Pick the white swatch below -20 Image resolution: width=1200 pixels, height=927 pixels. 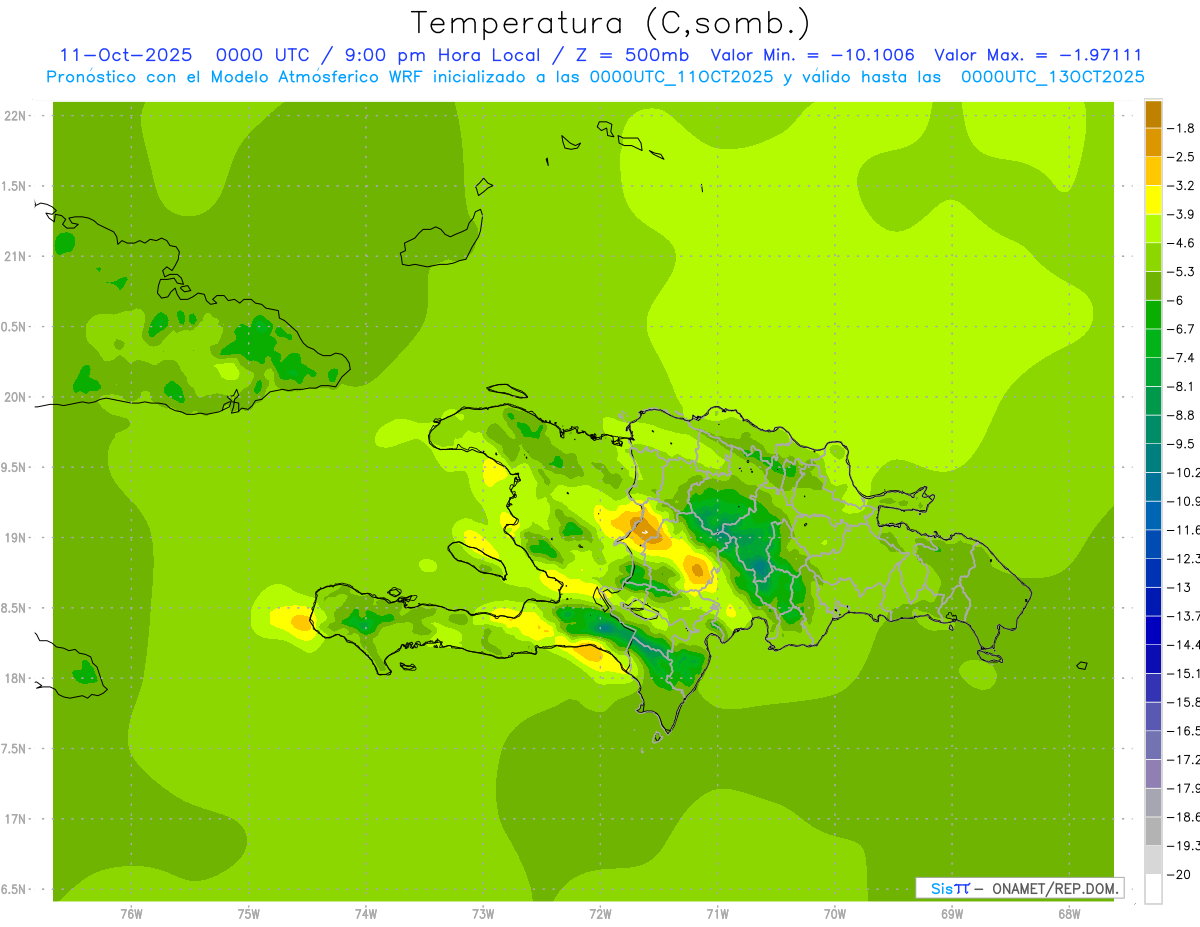[x=1153, y=889]
